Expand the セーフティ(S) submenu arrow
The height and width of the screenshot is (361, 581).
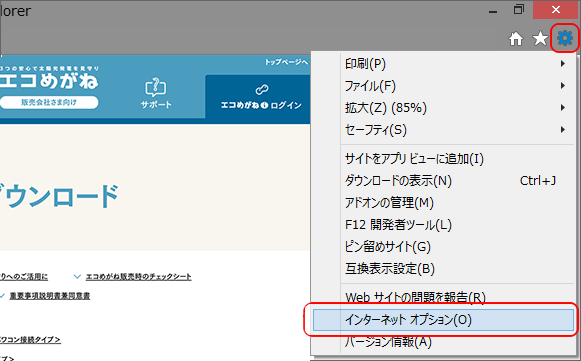coord(563,129)
